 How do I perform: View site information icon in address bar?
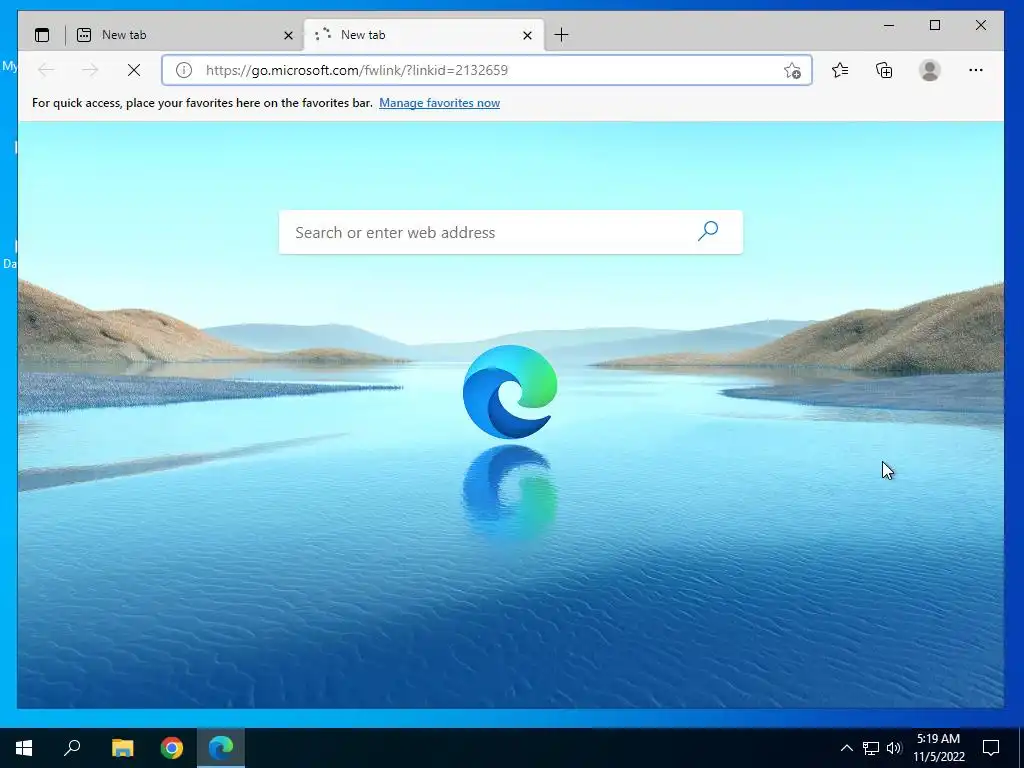click(184, 70)
